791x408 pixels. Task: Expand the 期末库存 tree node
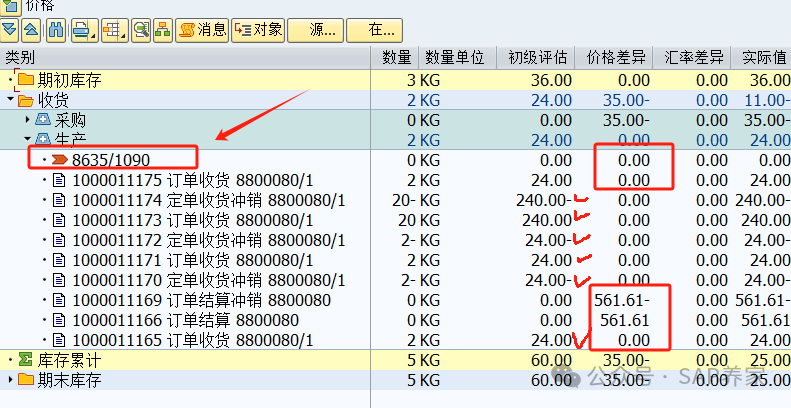click(10, 380)
